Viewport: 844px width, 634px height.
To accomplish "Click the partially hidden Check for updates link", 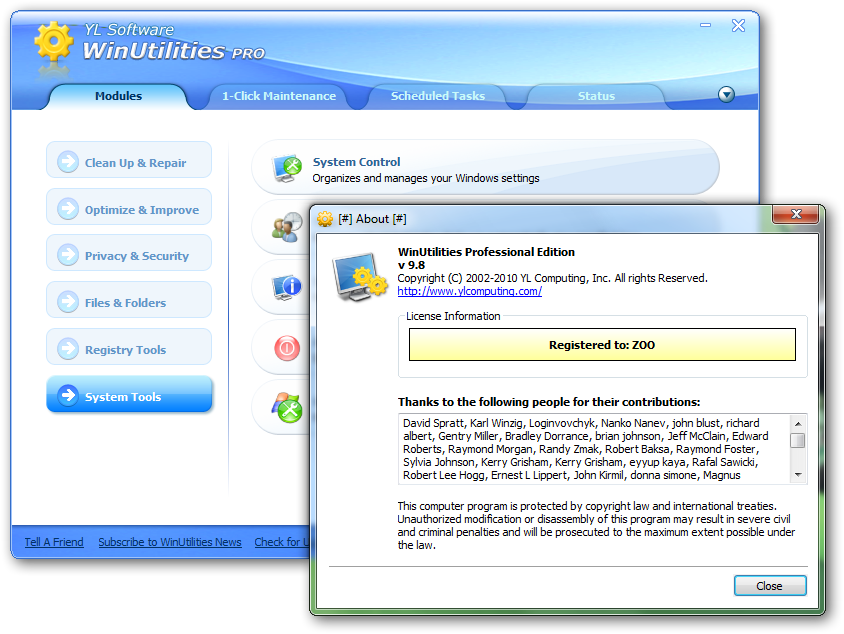I will 282,542.
